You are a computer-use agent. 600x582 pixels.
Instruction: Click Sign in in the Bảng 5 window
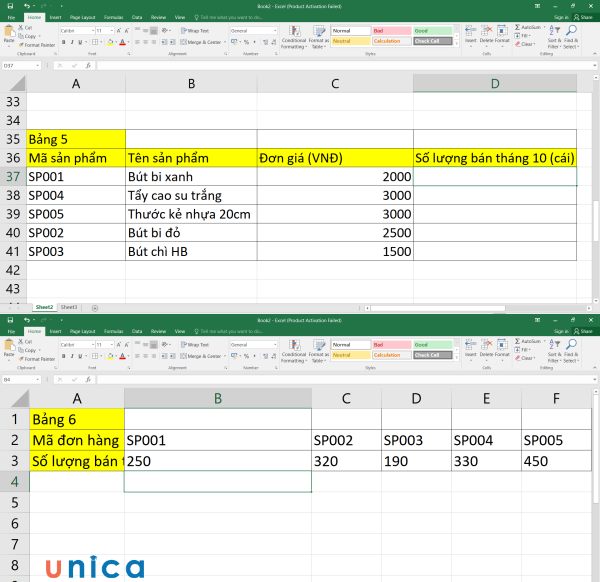(x=561, y=18)
